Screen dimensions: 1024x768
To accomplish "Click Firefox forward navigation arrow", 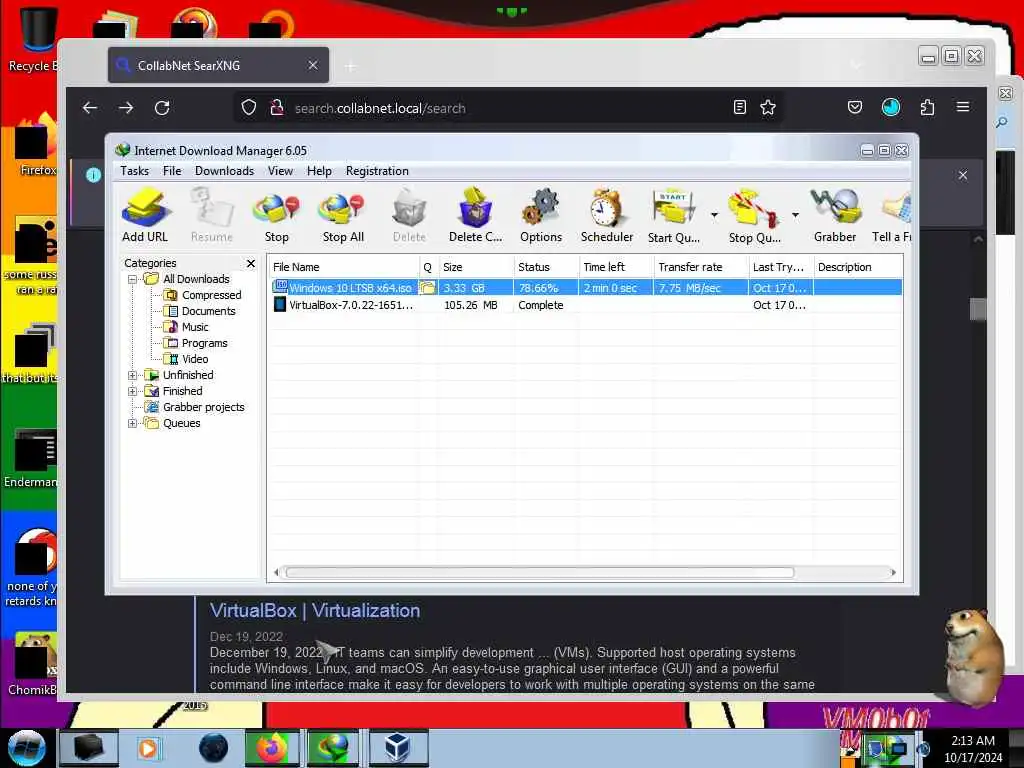I will coord(126,108).
